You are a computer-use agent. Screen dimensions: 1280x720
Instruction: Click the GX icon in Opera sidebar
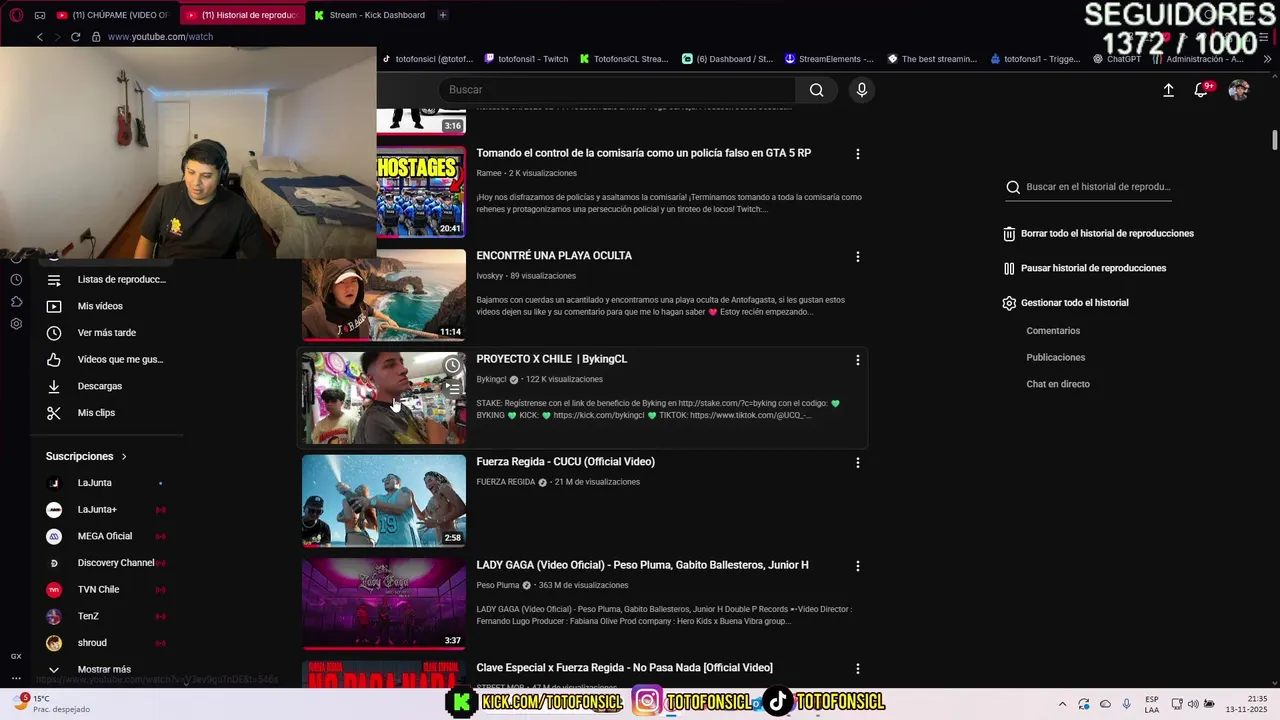tap(16, 656)
